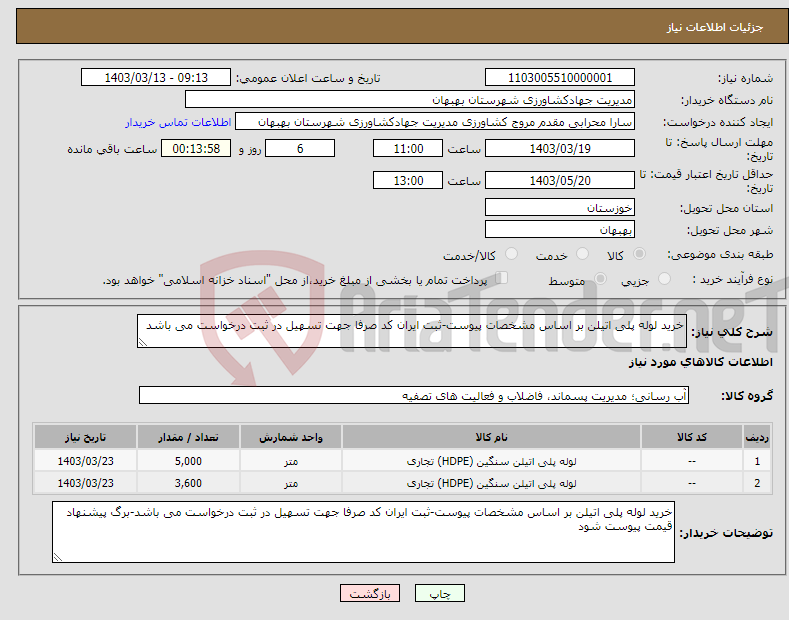The image size is (789, 620).
Task: Click the remaining days field showing 6
Action: (300, 148)
